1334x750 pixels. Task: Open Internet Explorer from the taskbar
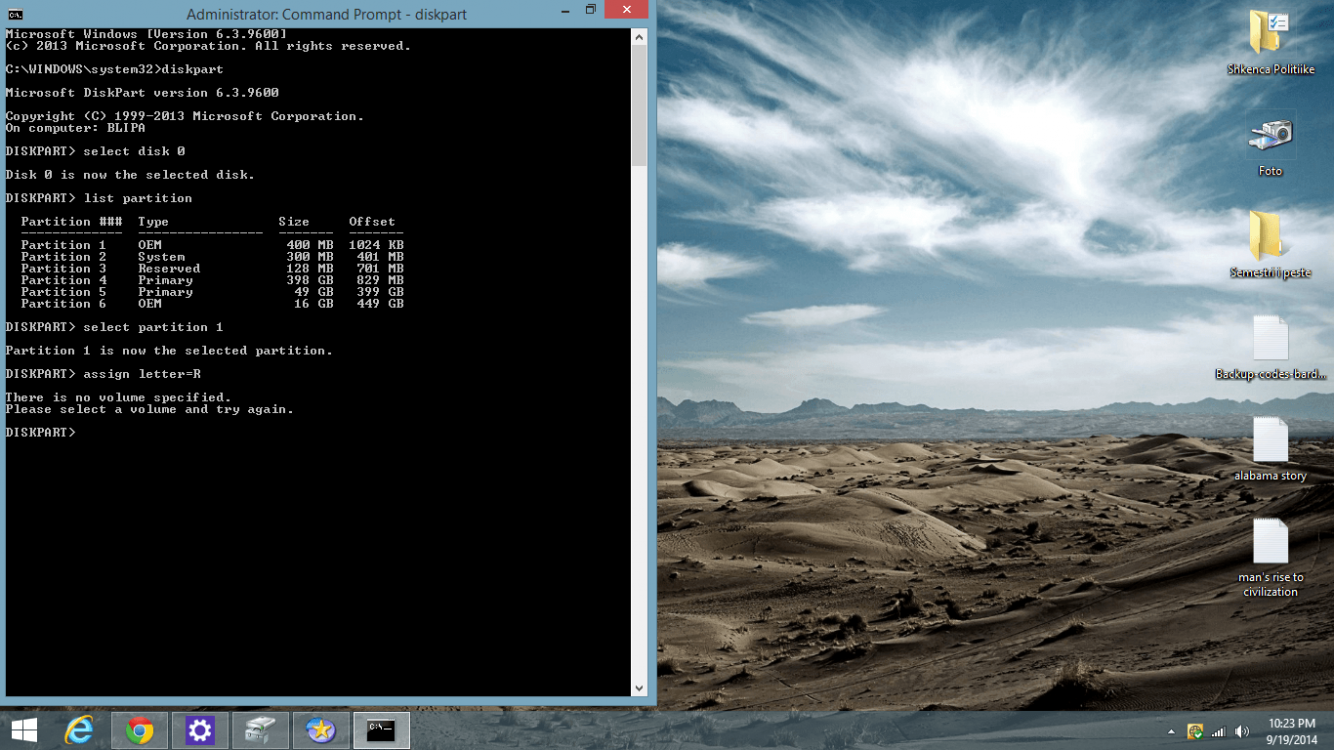(79, 730)
